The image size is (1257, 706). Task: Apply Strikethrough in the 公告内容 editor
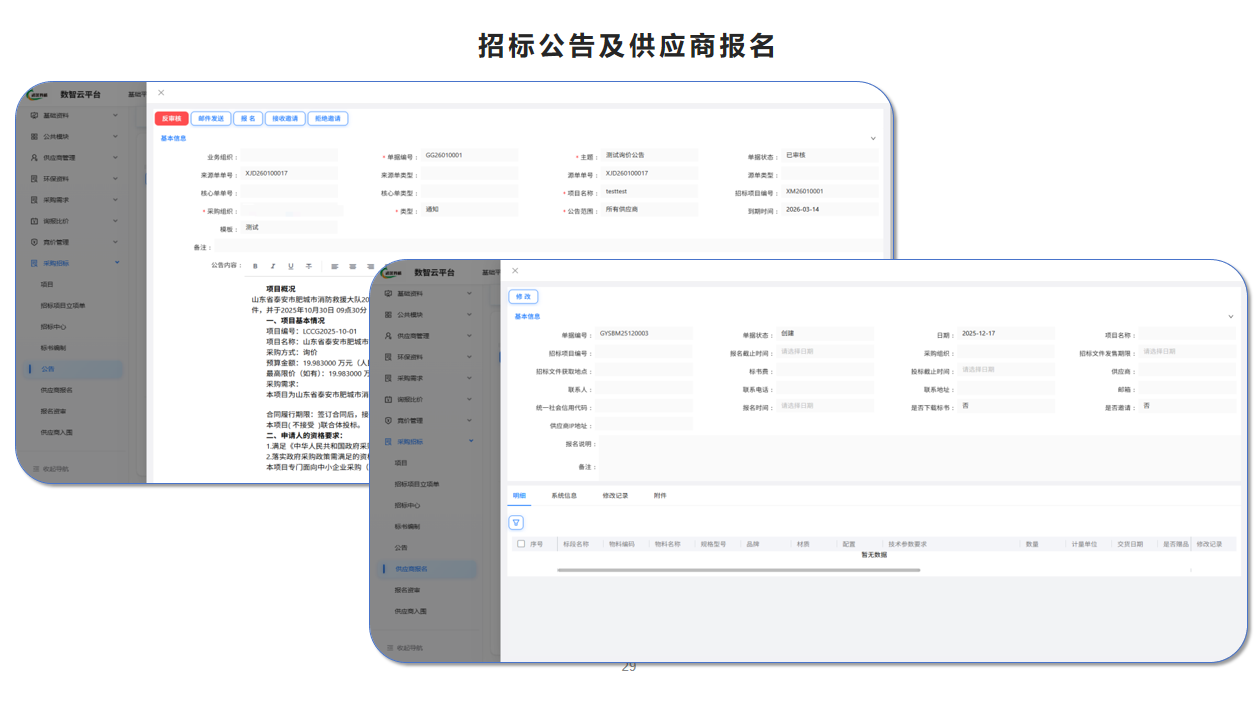[x=309, y=266]
